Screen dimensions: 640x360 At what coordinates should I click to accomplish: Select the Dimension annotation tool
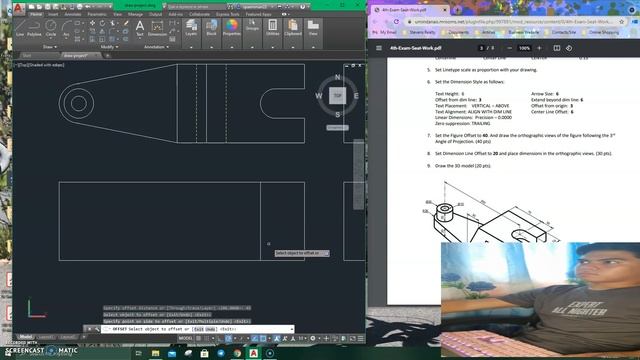pyautogui.click(x=157, y=28)
